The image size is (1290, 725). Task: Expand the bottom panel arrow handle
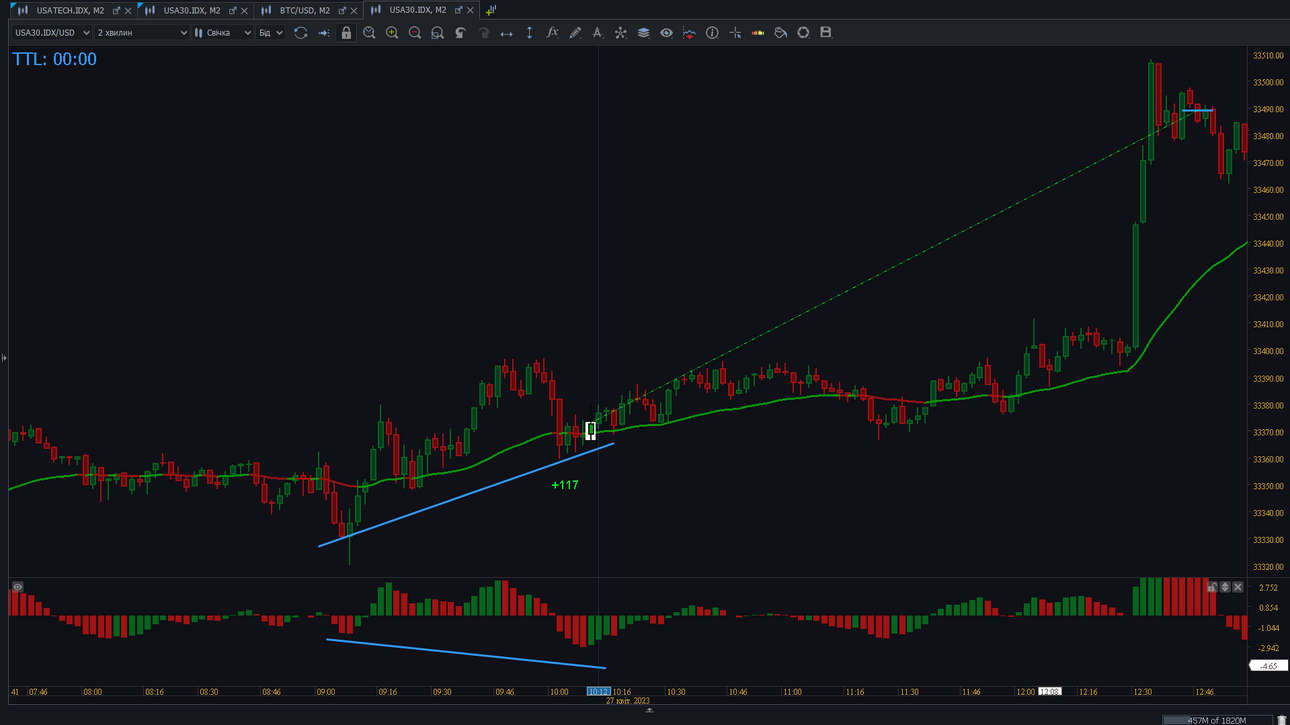pos(649,710)
